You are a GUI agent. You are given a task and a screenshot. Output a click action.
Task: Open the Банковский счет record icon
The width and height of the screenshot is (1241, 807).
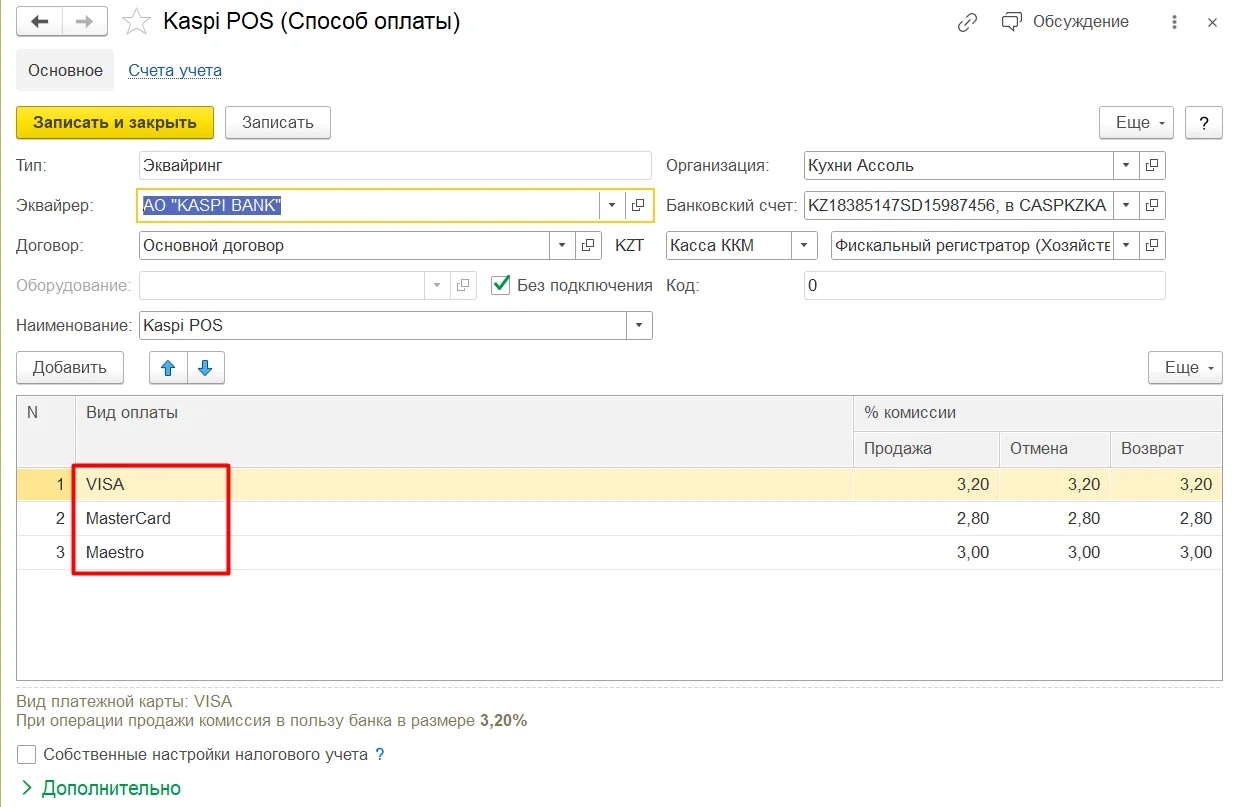(x=1152, y=205)
